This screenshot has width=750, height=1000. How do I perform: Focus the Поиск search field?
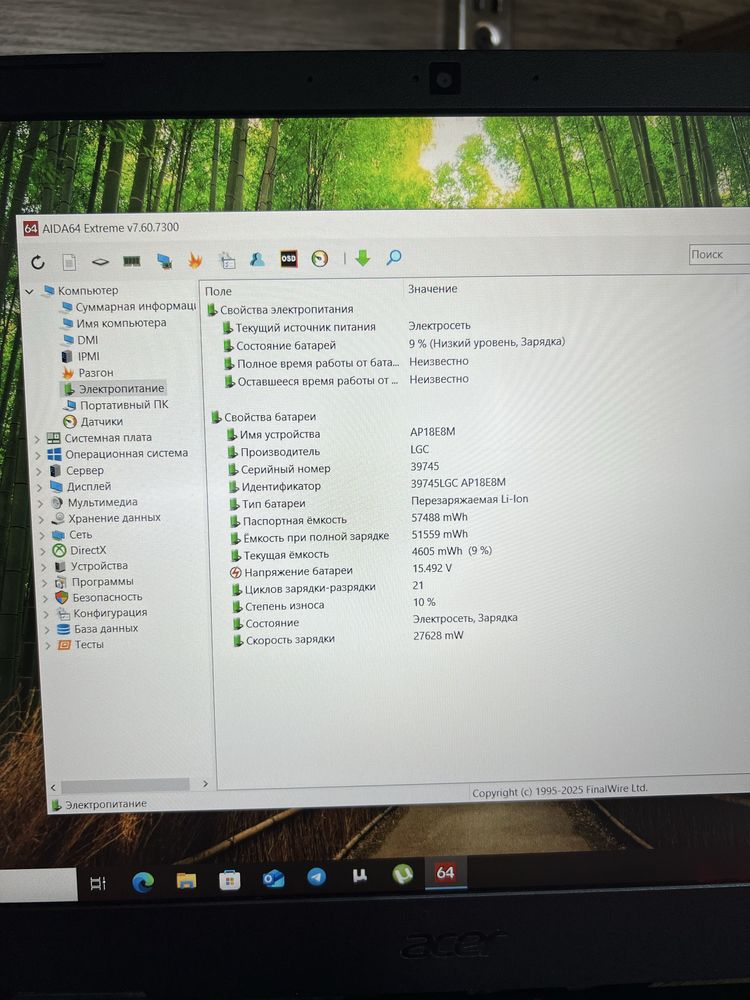(719, 254)
